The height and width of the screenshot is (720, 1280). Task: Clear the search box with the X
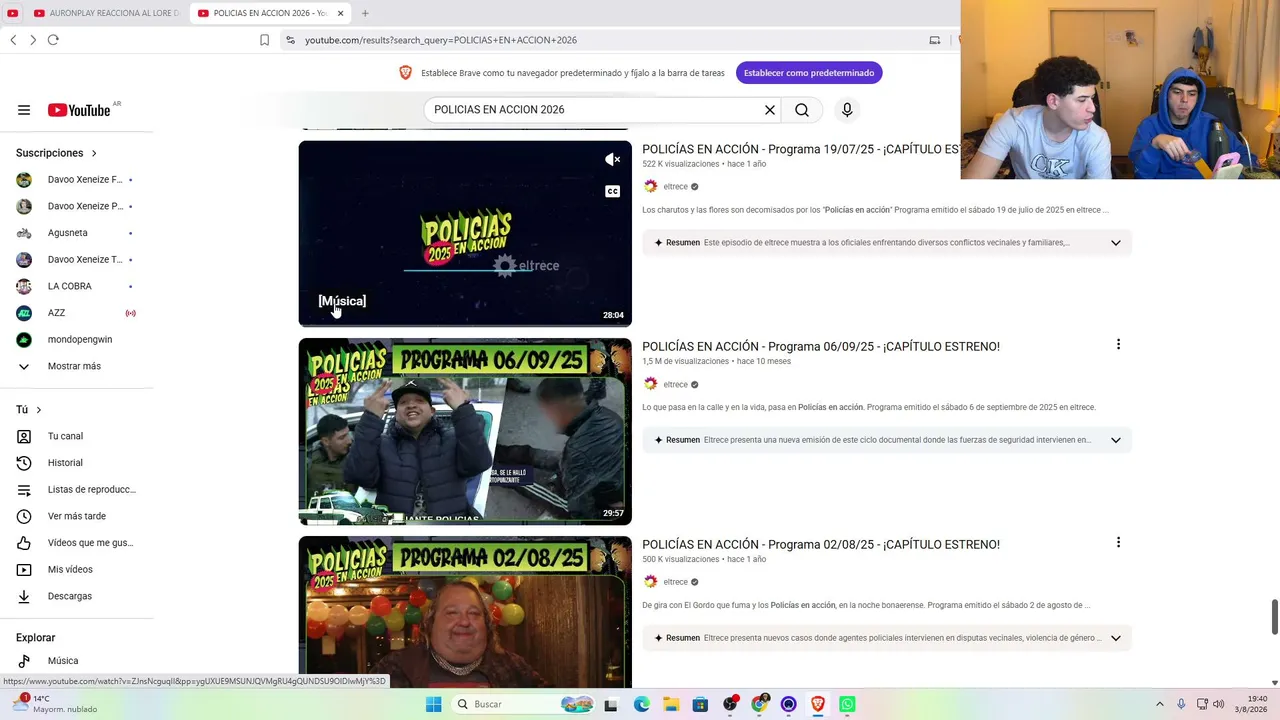coord(770,110)
